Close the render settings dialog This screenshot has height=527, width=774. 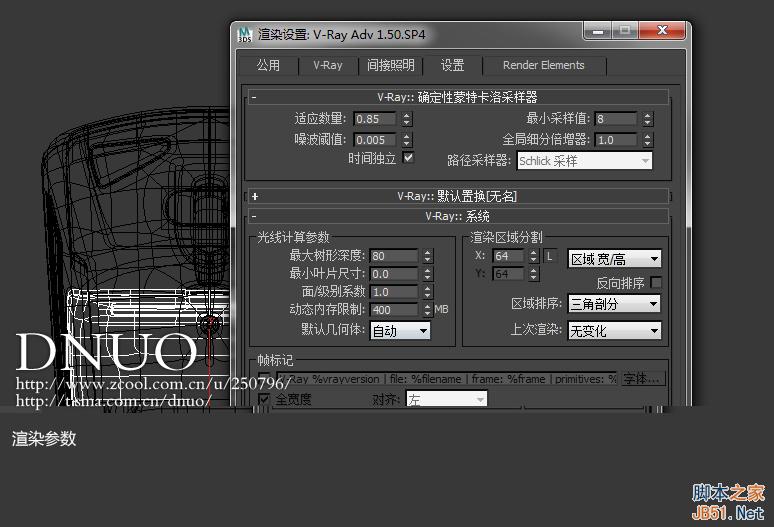[662, 31]
